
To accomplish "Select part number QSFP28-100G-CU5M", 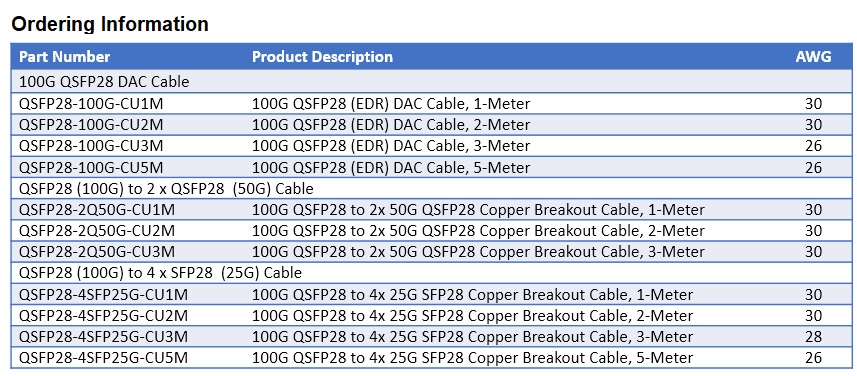I will tap(91, 167).
